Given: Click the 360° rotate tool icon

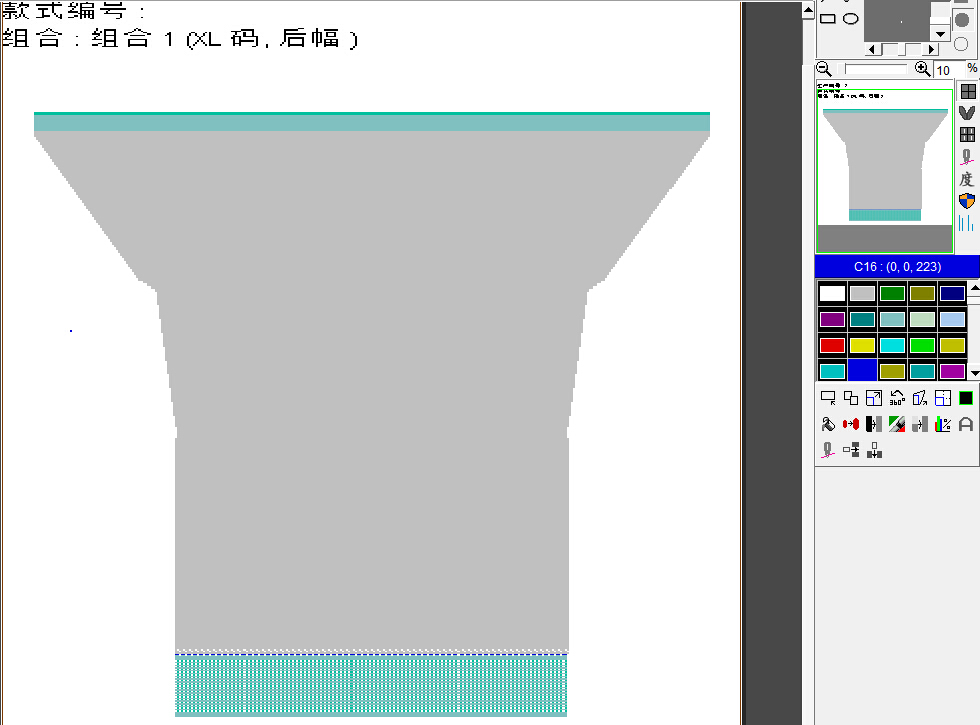Looking at the screenshot, I should pos(897,398).
